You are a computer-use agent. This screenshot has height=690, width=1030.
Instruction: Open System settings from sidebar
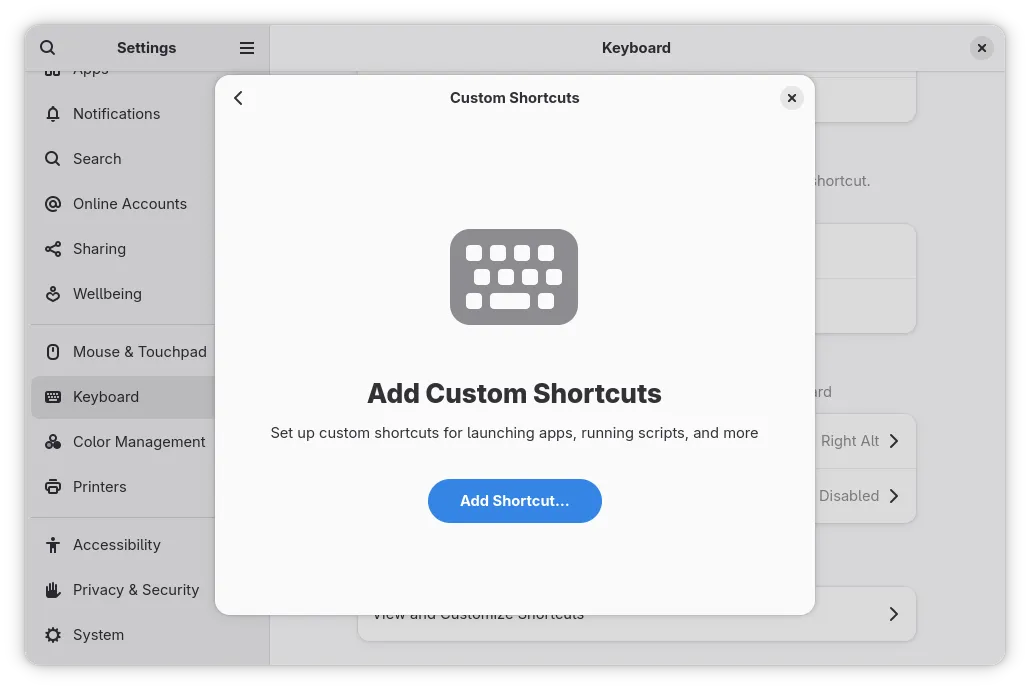point(98,635)
